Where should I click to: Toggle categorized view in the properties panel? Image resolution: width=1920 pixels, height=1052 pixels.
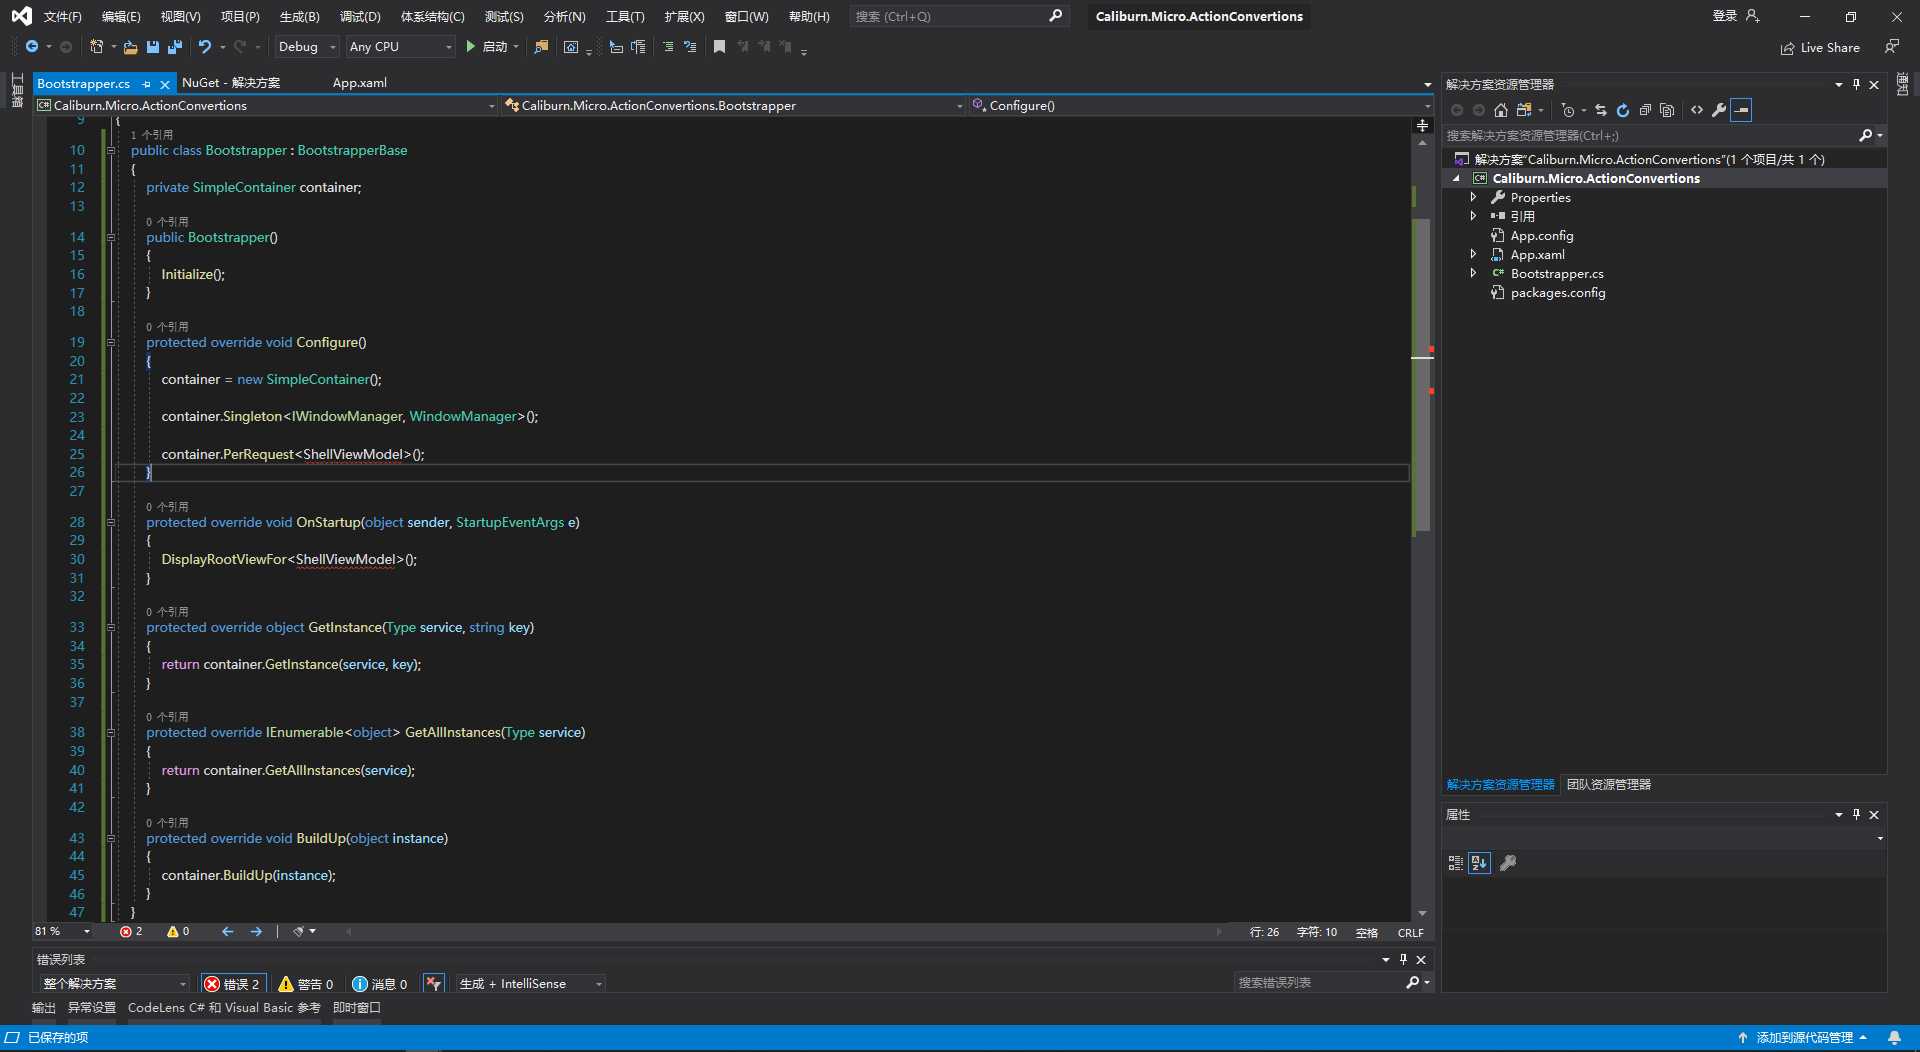1456,863
